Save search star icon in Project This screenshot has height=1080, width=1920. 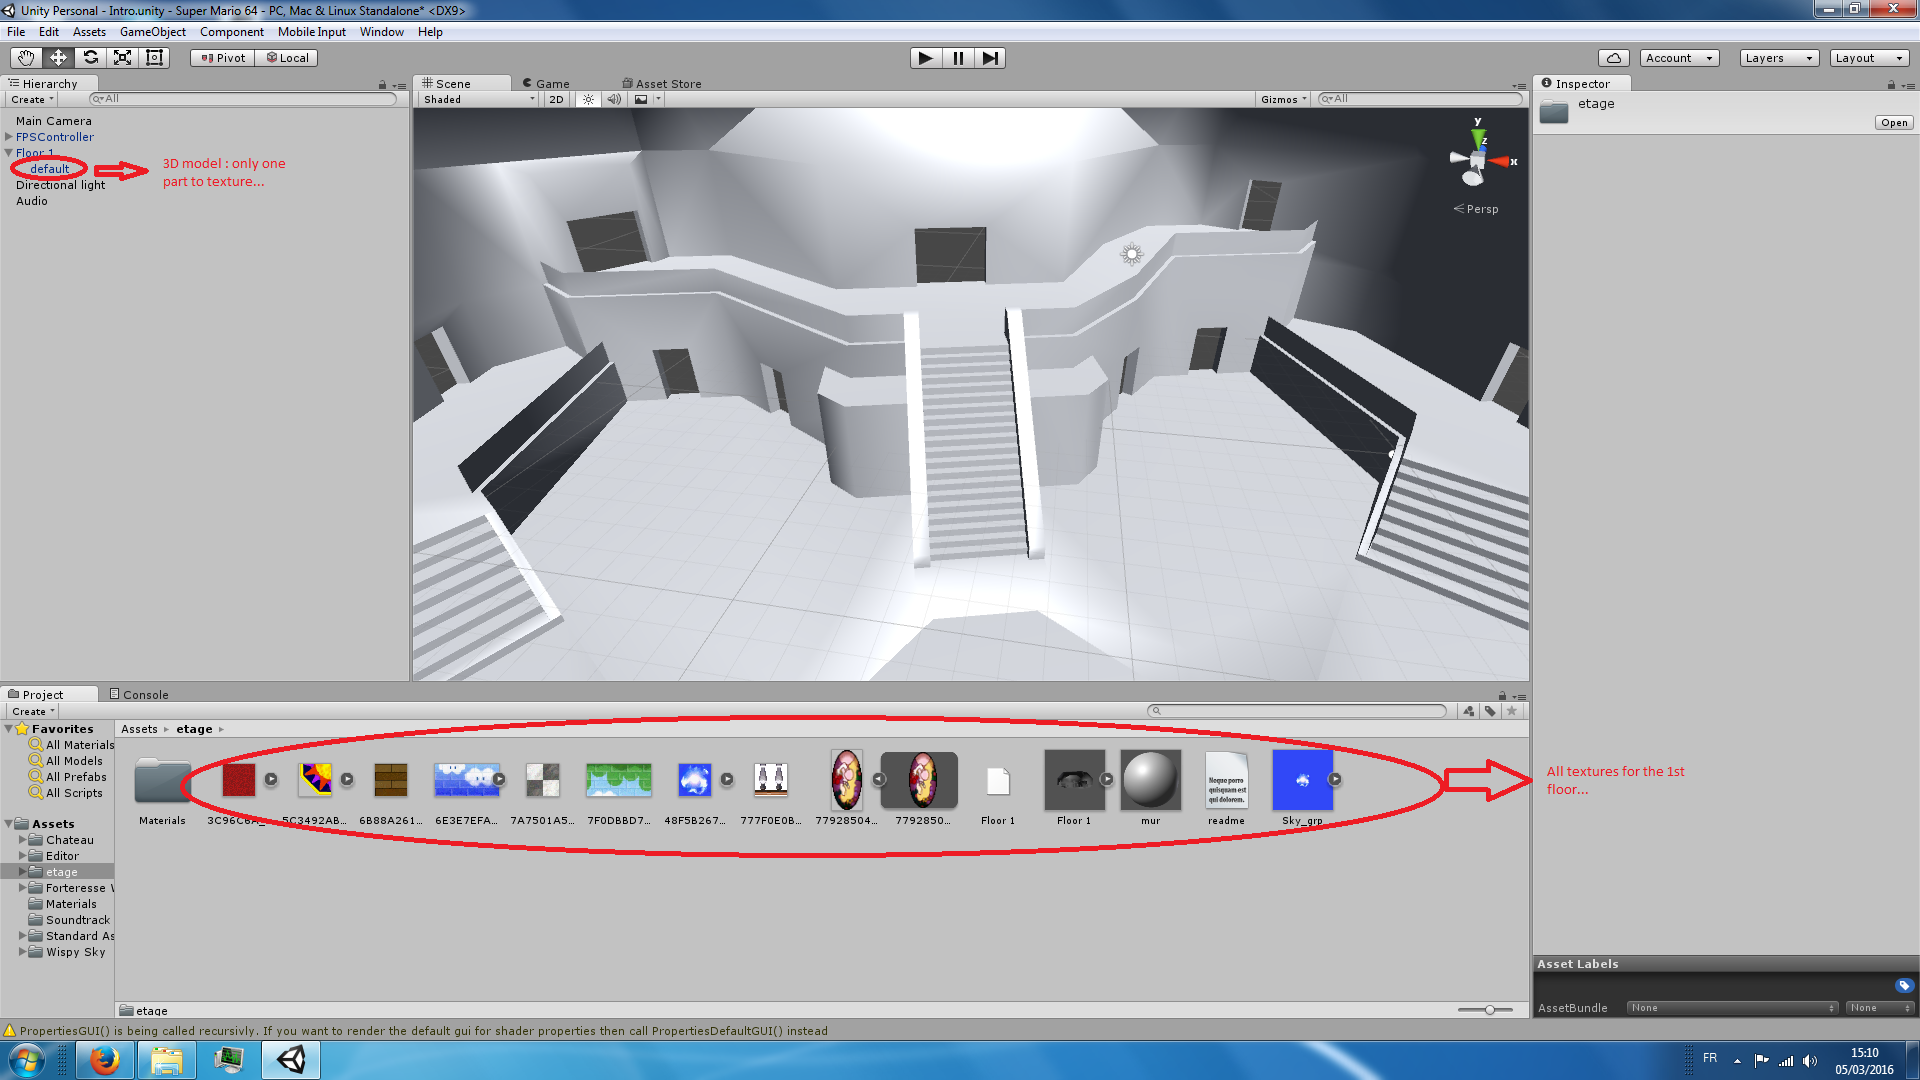(x=1512, y=711)
